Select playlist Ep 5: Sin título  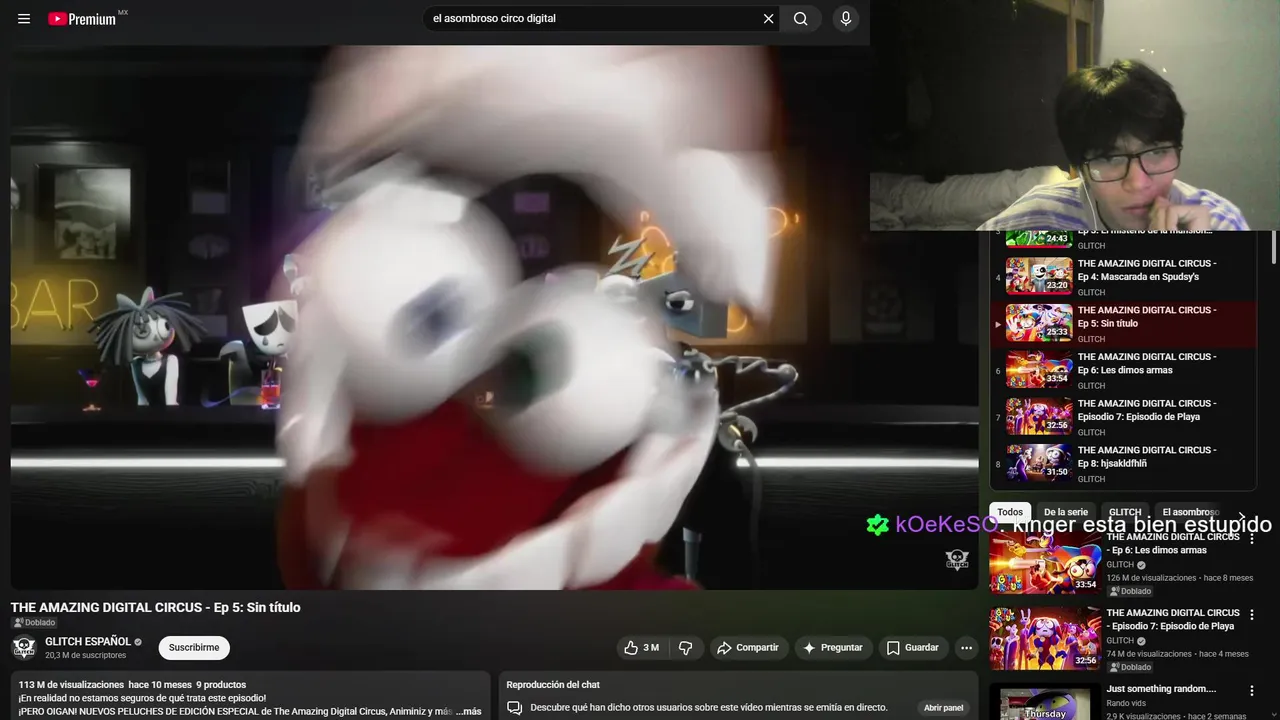click(x=1123, y=324)
